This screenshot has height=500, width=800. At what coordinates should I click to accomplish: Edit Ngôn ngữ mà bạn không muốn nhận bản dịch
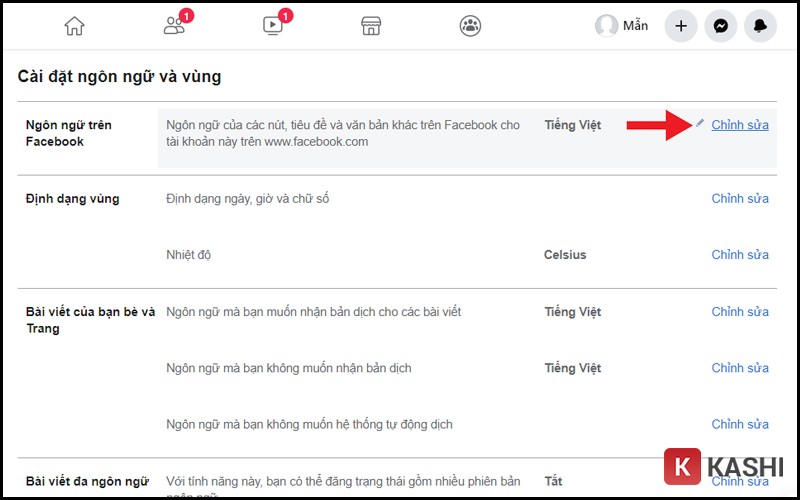pyautogui.click(x=740, y=368)
